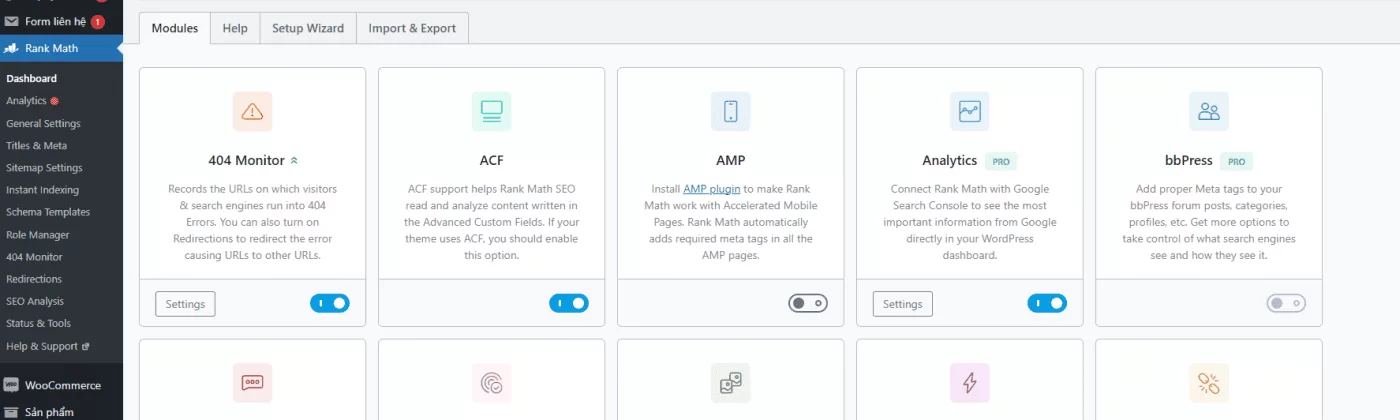Open Dashboard in Rank Math submenu
Image resolution: width=1400 pixels, height=420 pixels.
pos(31,78)
